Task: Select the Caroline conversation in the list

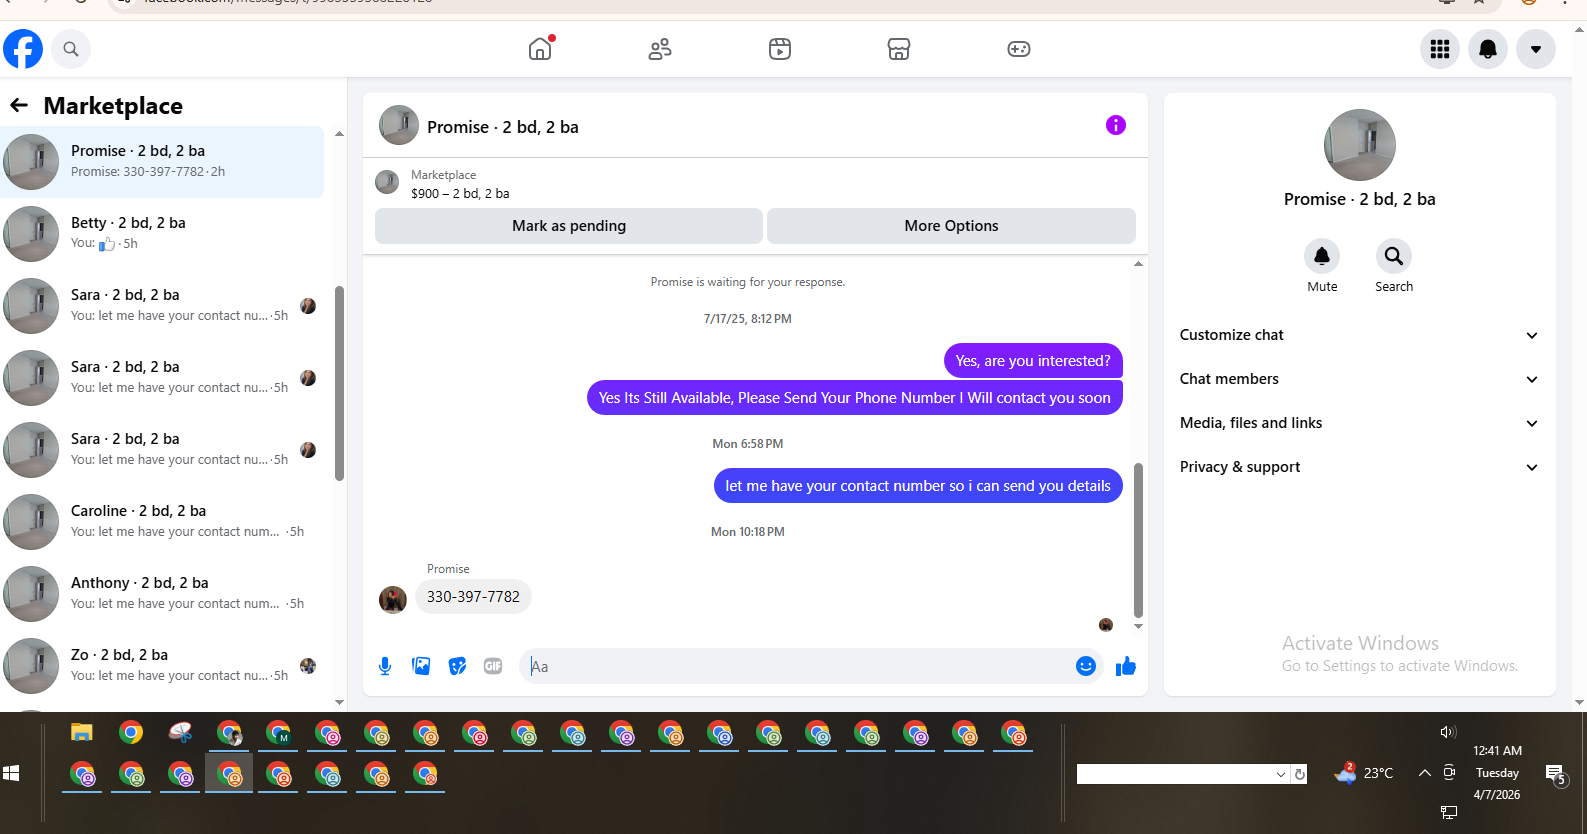Action: tap(162, 522)
